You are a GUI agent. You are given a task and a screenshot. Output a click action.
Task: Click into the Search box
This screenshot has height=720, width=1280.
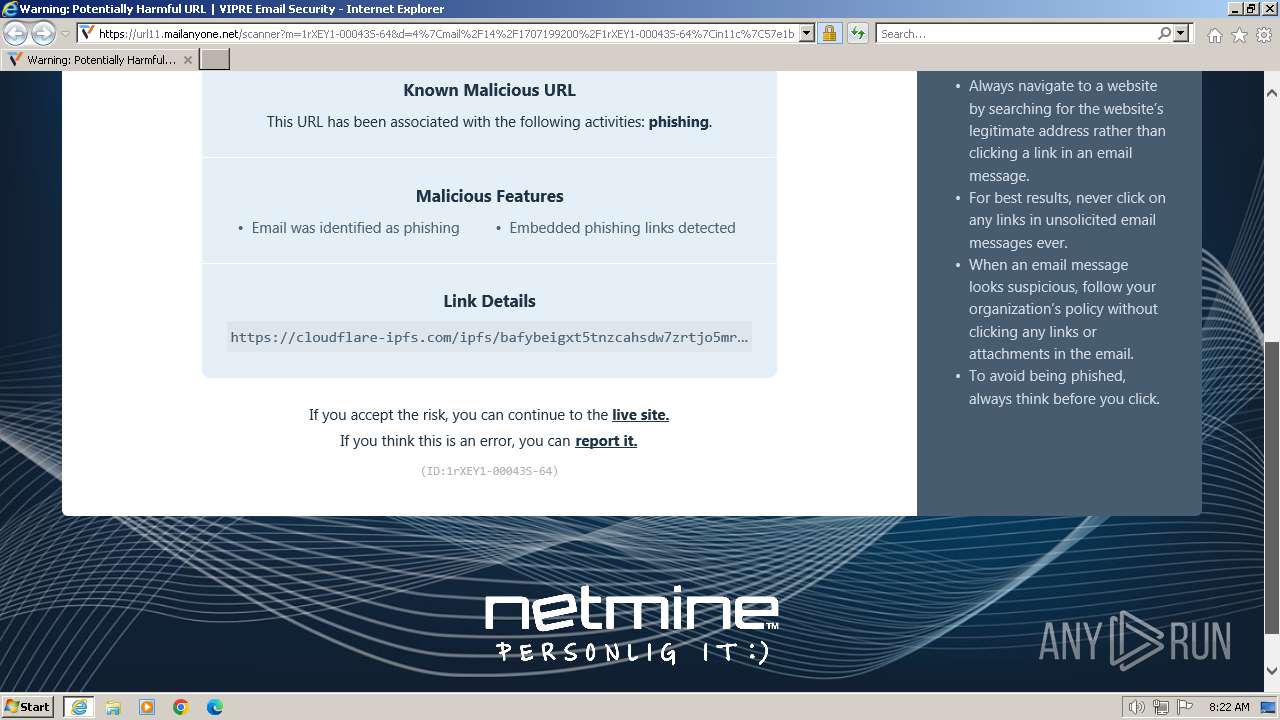tap(1016, 33)
